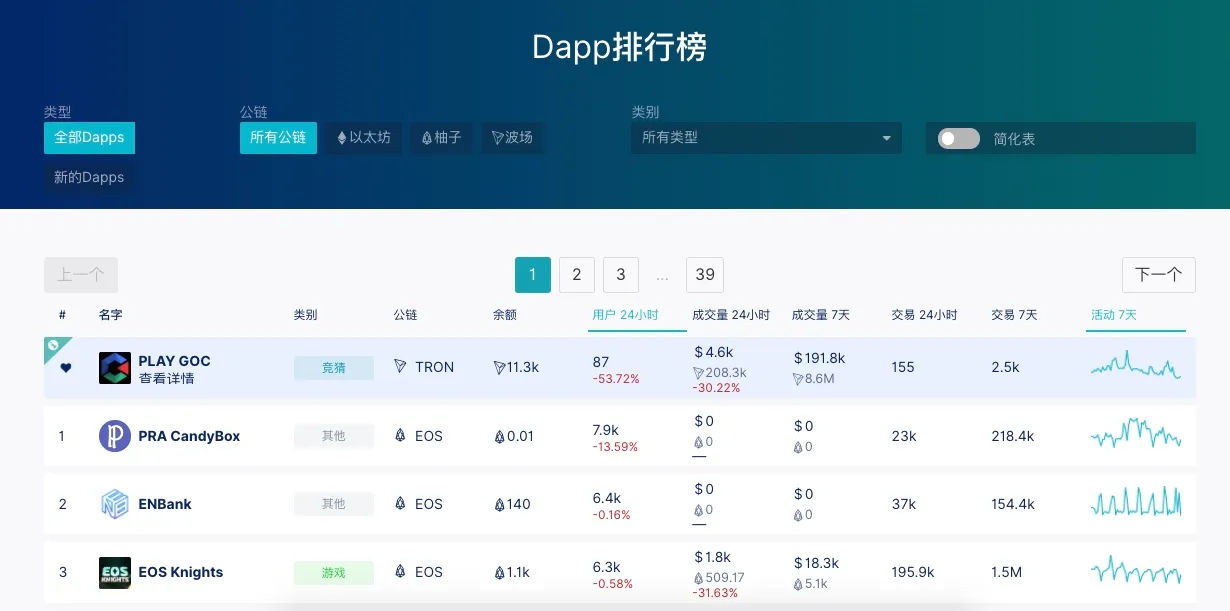Sort by 用户 24小时 column
Image resolution: width=1230 pixels, height=611 pixels.
(x=625, y=315)
